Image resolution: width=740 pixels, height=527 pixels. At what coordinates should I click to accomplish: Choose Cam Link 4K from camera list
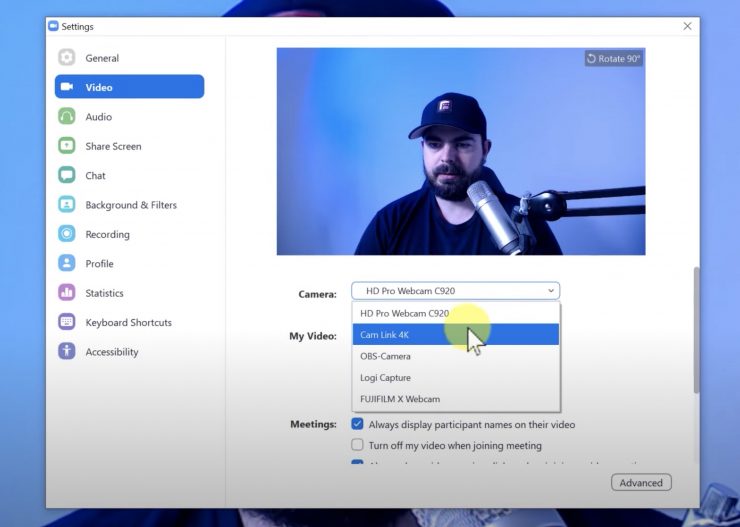click(x=455, y=334)
